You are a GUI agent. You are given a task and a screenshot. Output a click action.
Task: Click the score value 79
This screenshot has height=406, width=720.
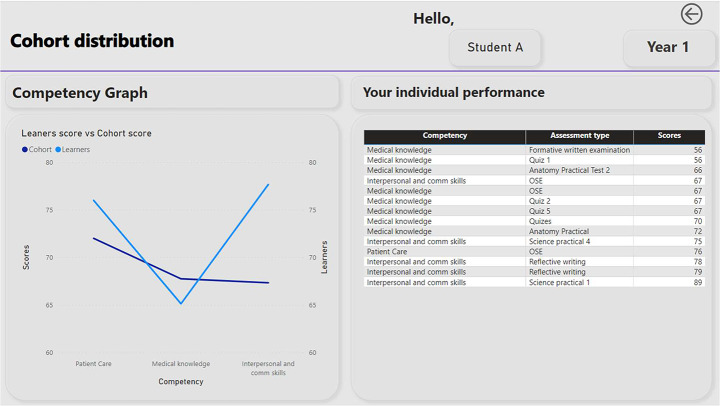[x=698, y=272]
